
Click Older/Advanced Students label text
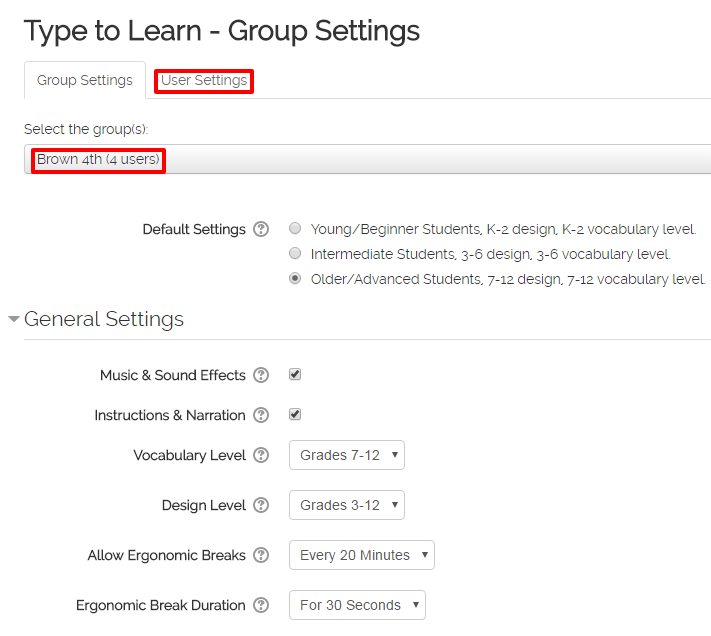508,279
